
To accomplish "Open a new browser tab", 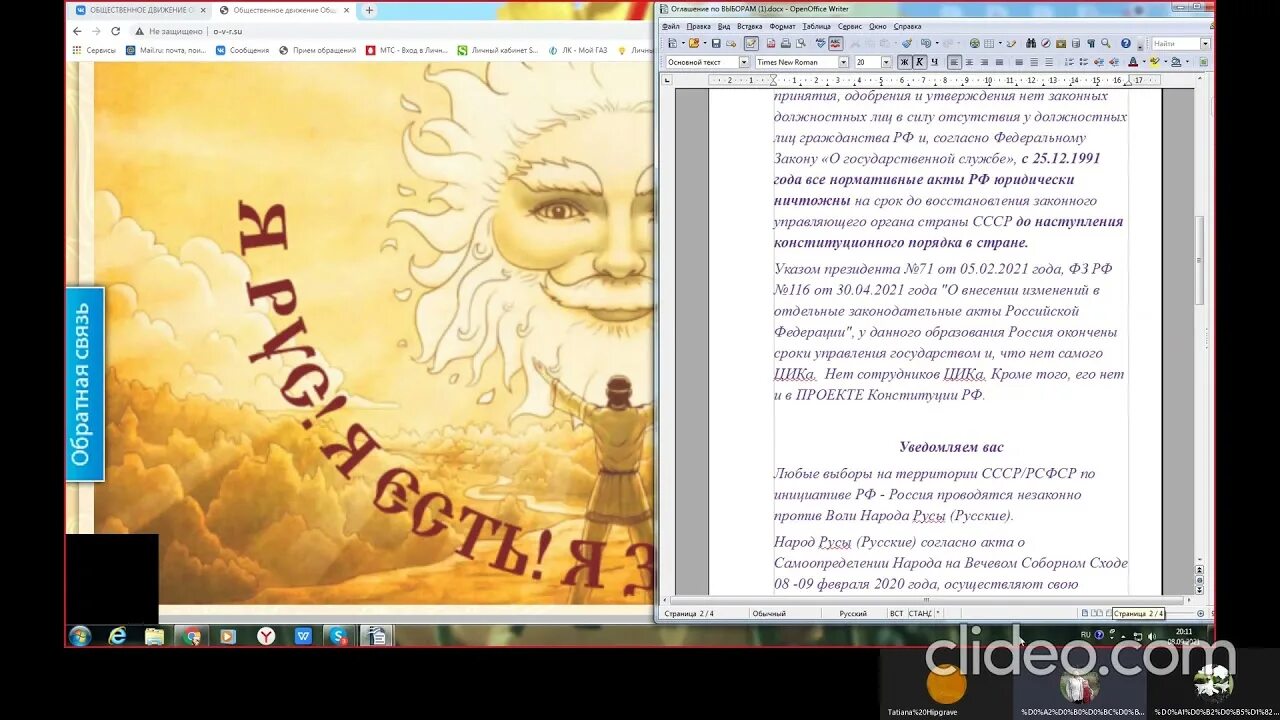I will [369, 10].
